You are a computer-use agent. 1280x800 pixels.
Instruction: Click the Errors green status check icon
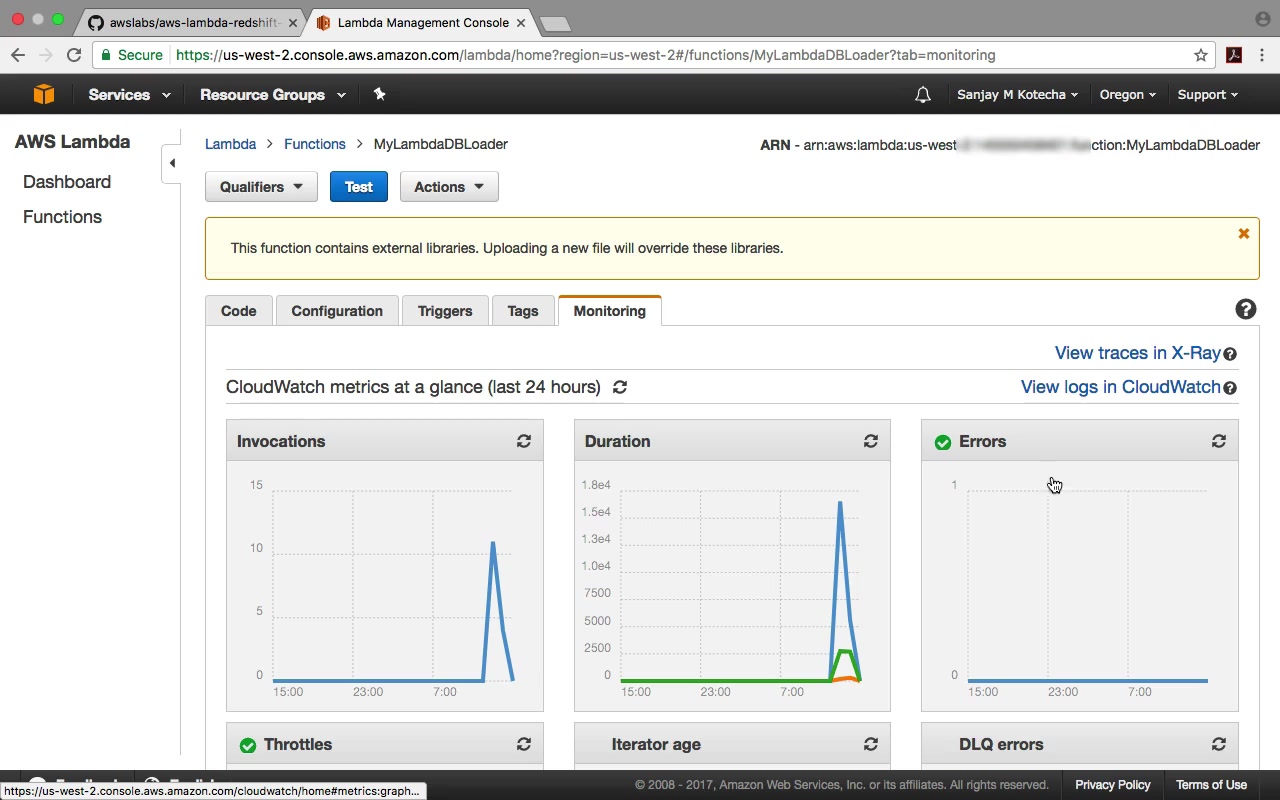point(943,442)
